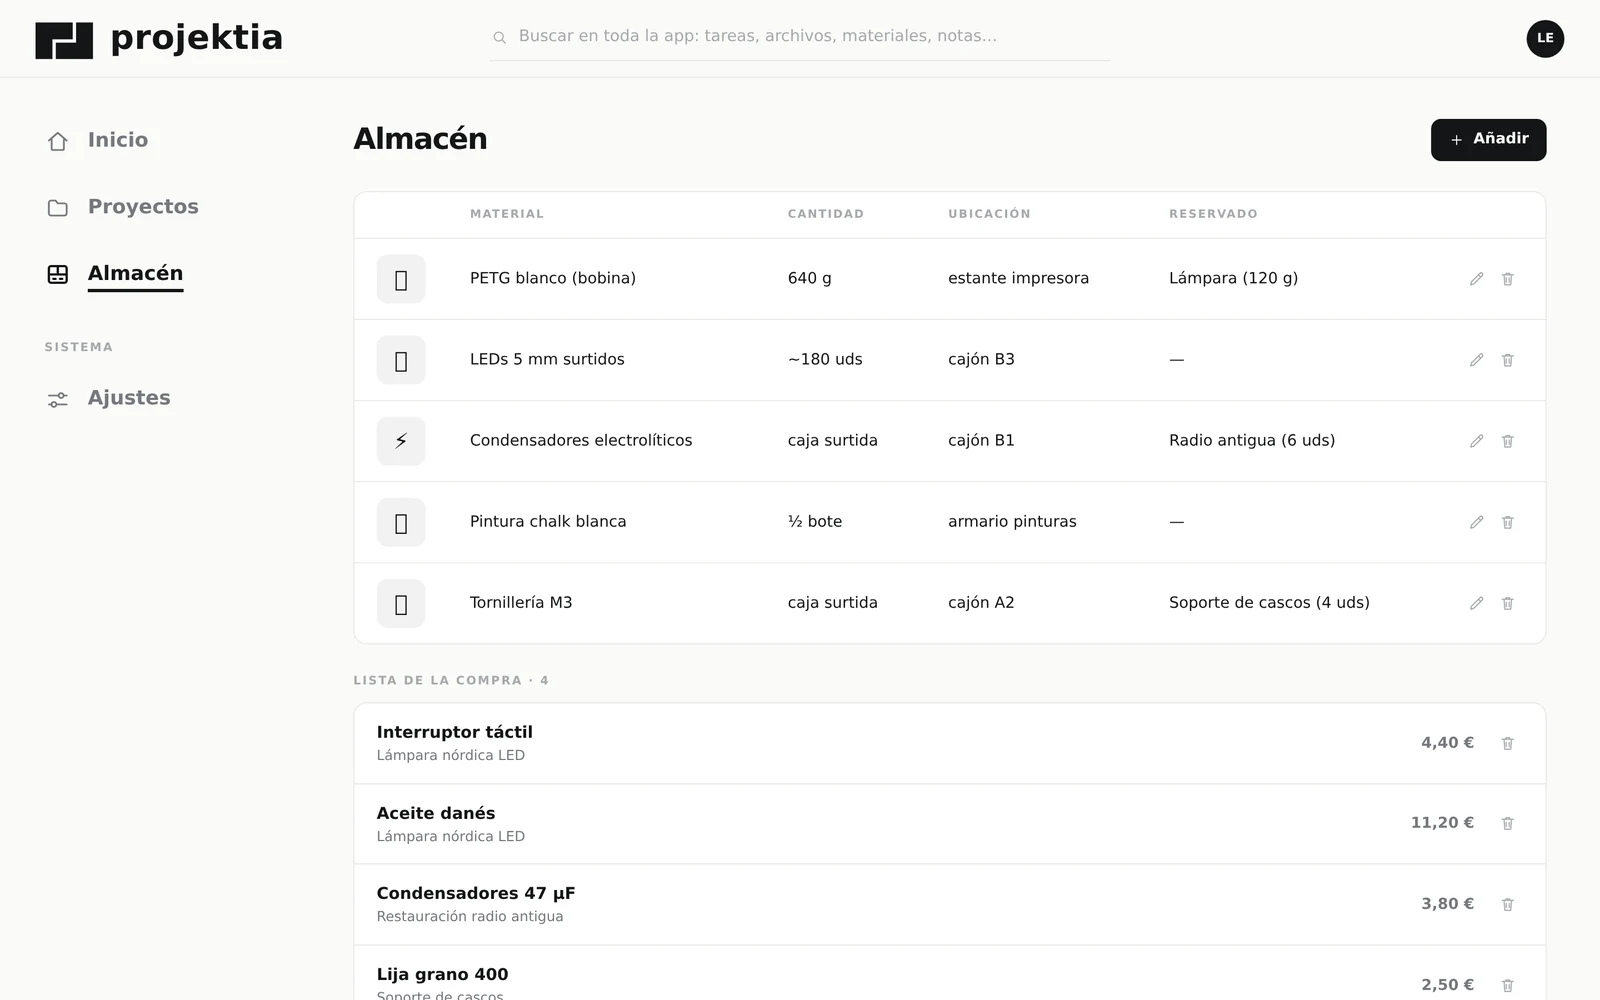This screenshot has width=1600, height=1000.
Task: Click the projektia logo icon
Action: click(x=64, y=40)
